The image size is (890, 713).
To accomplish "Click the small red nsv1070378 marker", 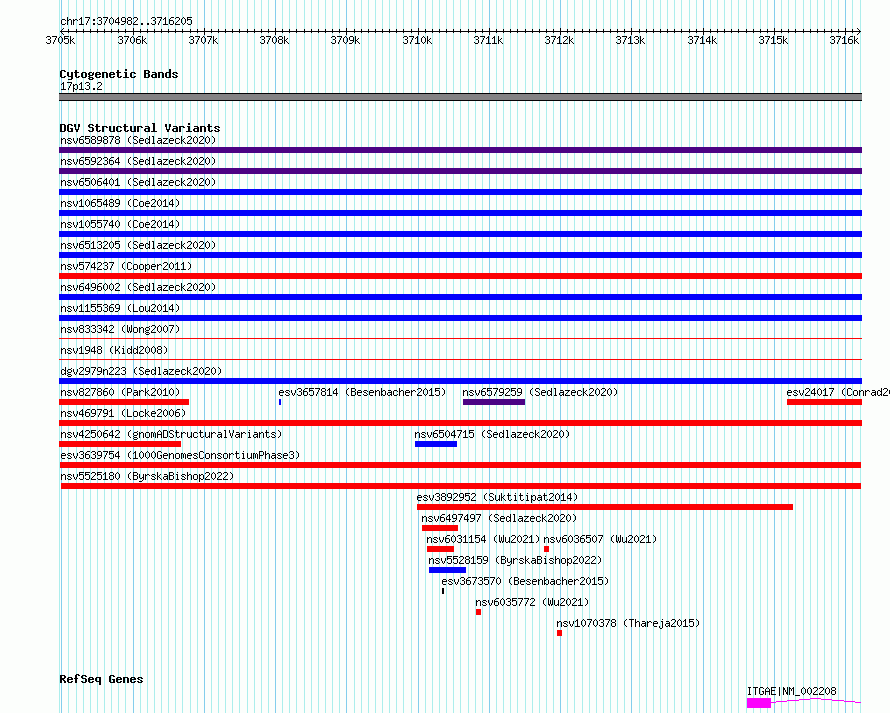I will point(560,633).
